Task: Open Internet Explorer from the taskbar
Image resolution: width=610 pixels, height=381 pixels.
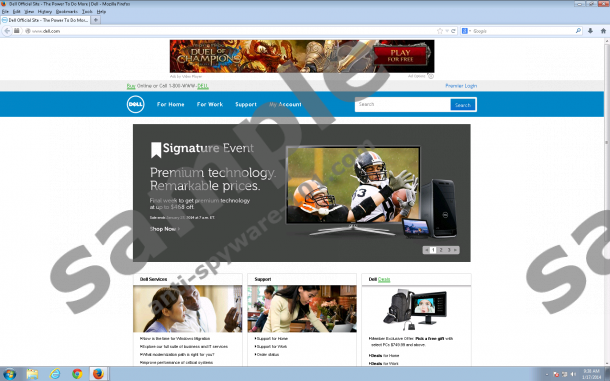Action: click(x=55, y=374)
